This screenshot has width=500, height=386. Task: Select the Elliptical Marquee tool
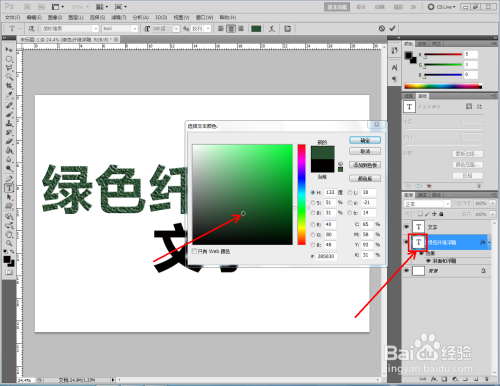(9, 59)
